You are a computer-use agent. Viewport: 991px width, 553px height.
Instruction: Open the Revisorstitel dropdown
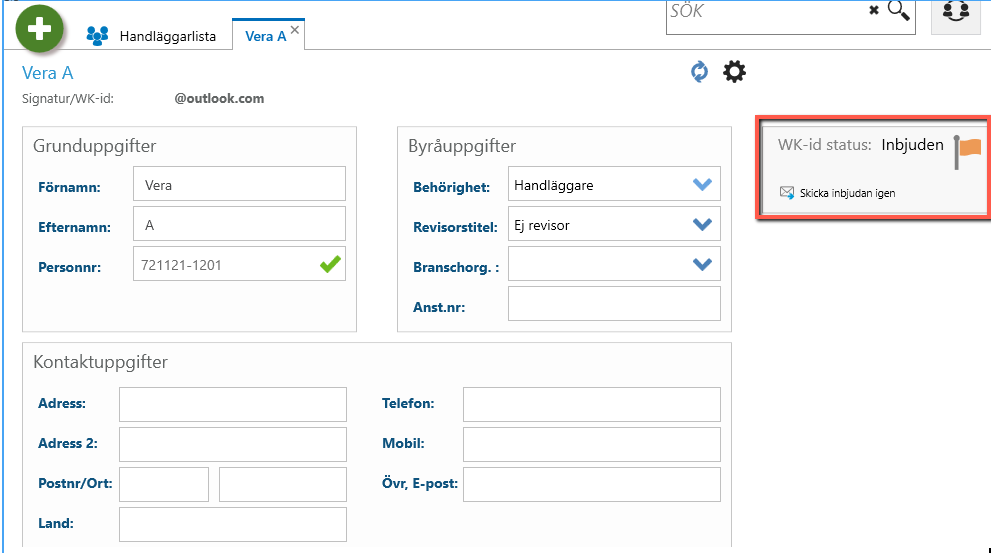(x=614, y=224)
